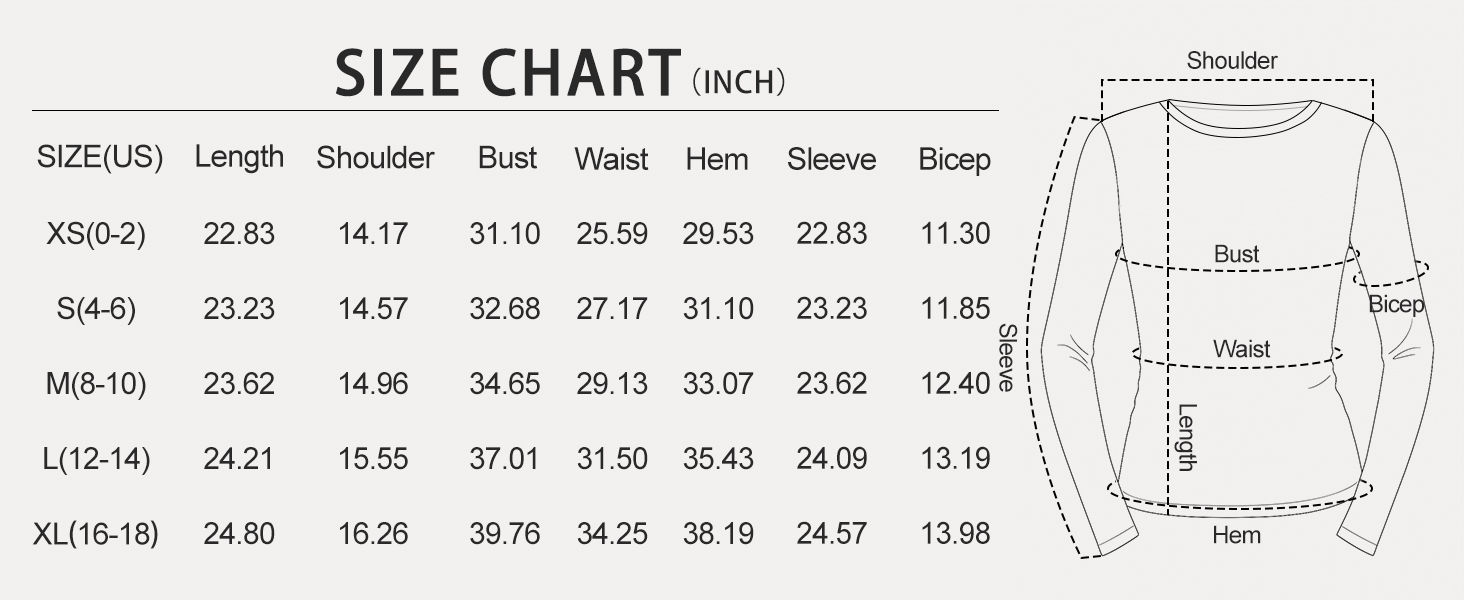Click the XL bust value 39.76
This screenshot has height=600, width=1464.
coord(505,534)
